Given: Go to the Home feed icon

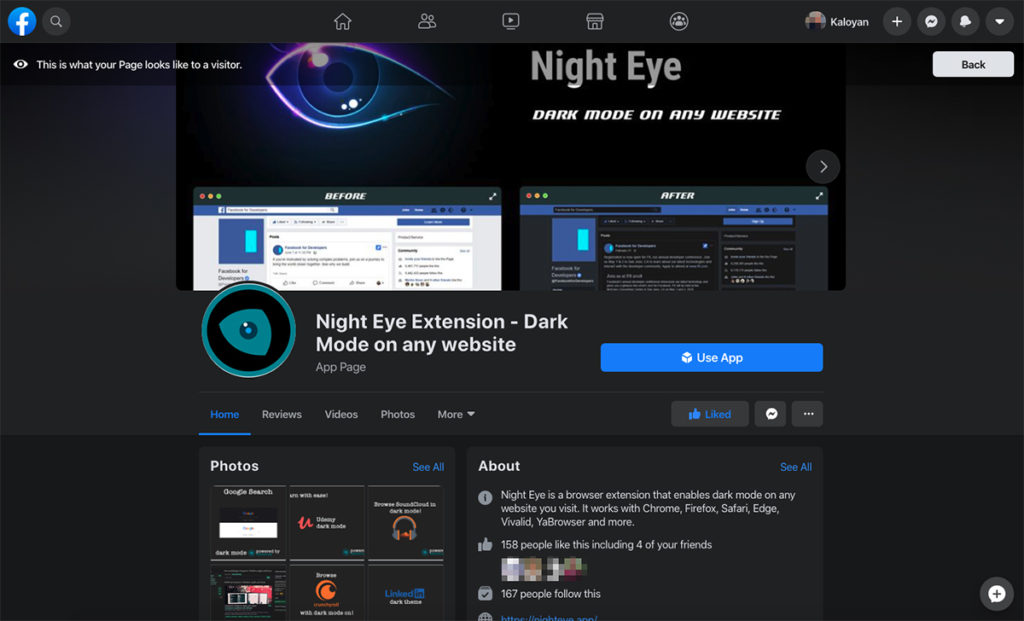Looking at the screenshot, I should click(x=342, y=22).
